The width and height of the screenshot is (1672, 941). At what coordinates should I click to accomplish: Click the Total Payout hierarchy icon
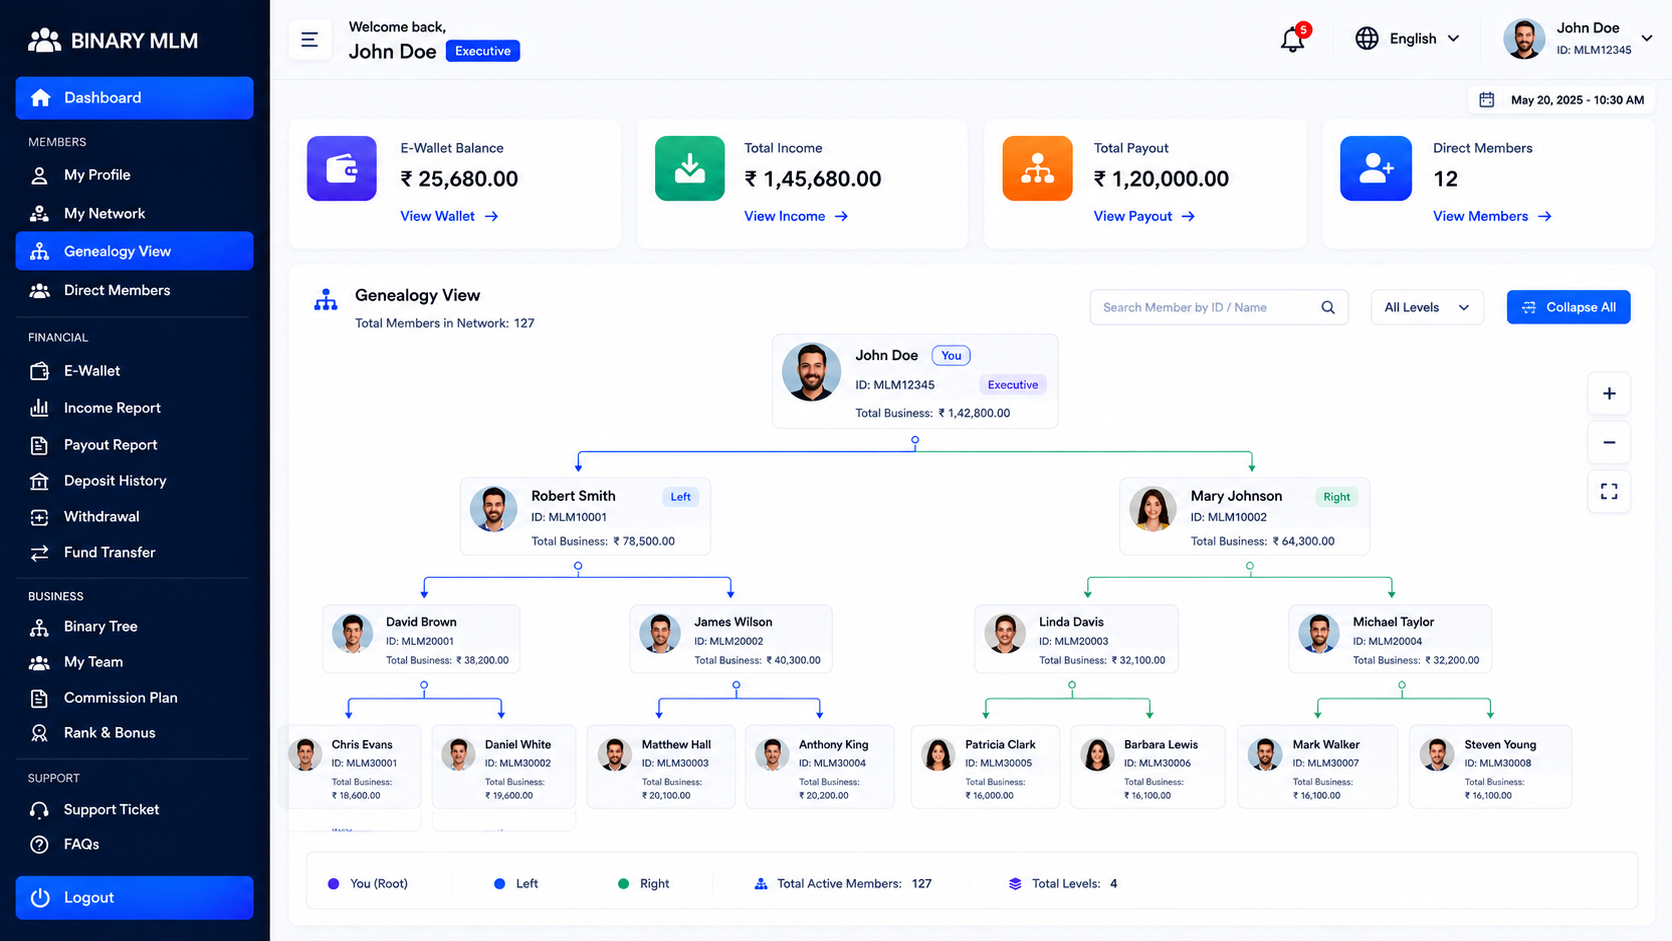pyautogui.click(x=1037, y=168)
